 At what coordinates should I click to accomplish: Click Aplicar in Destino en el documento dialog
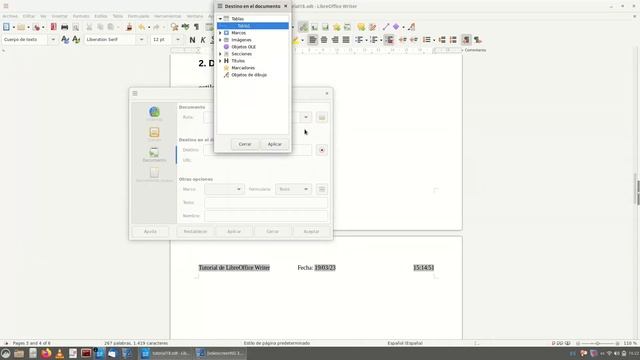click(x=275, y=144)
